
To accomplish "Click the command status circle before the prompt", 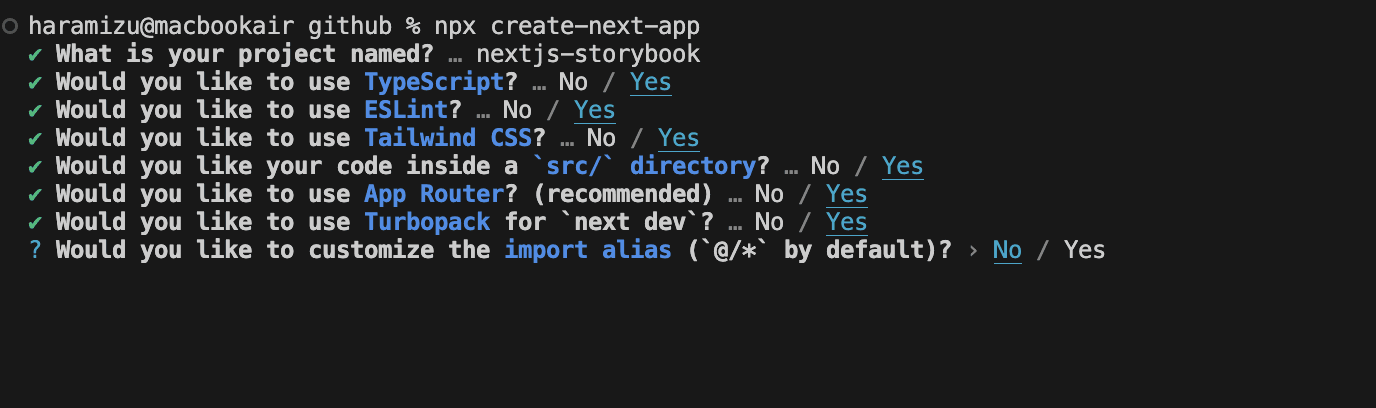I will [11, 26].
